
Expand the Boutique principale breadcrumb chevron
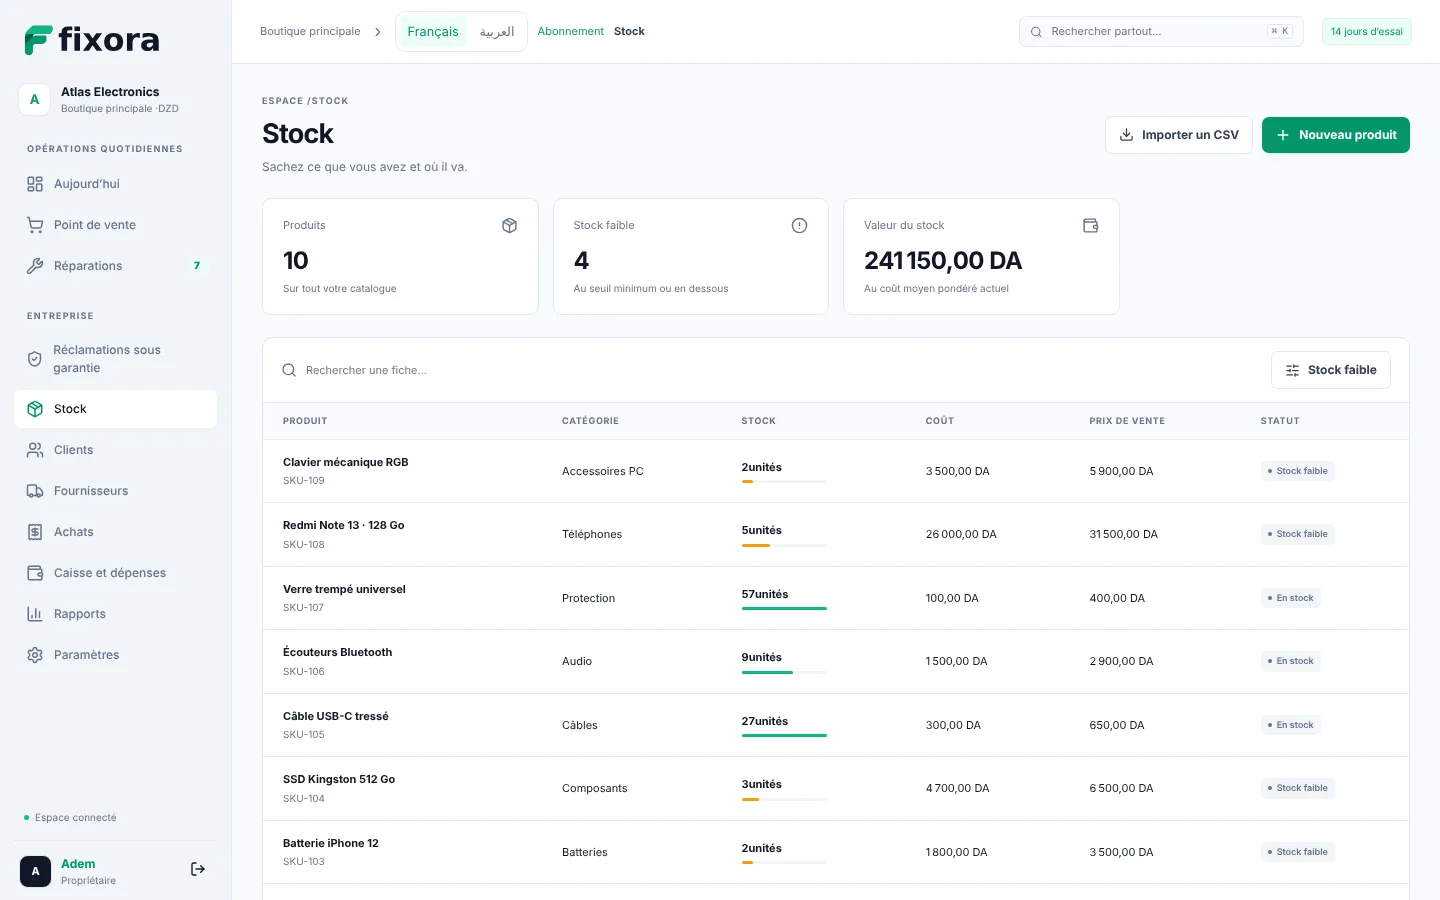pyautogui.click(x=378, y=32)
